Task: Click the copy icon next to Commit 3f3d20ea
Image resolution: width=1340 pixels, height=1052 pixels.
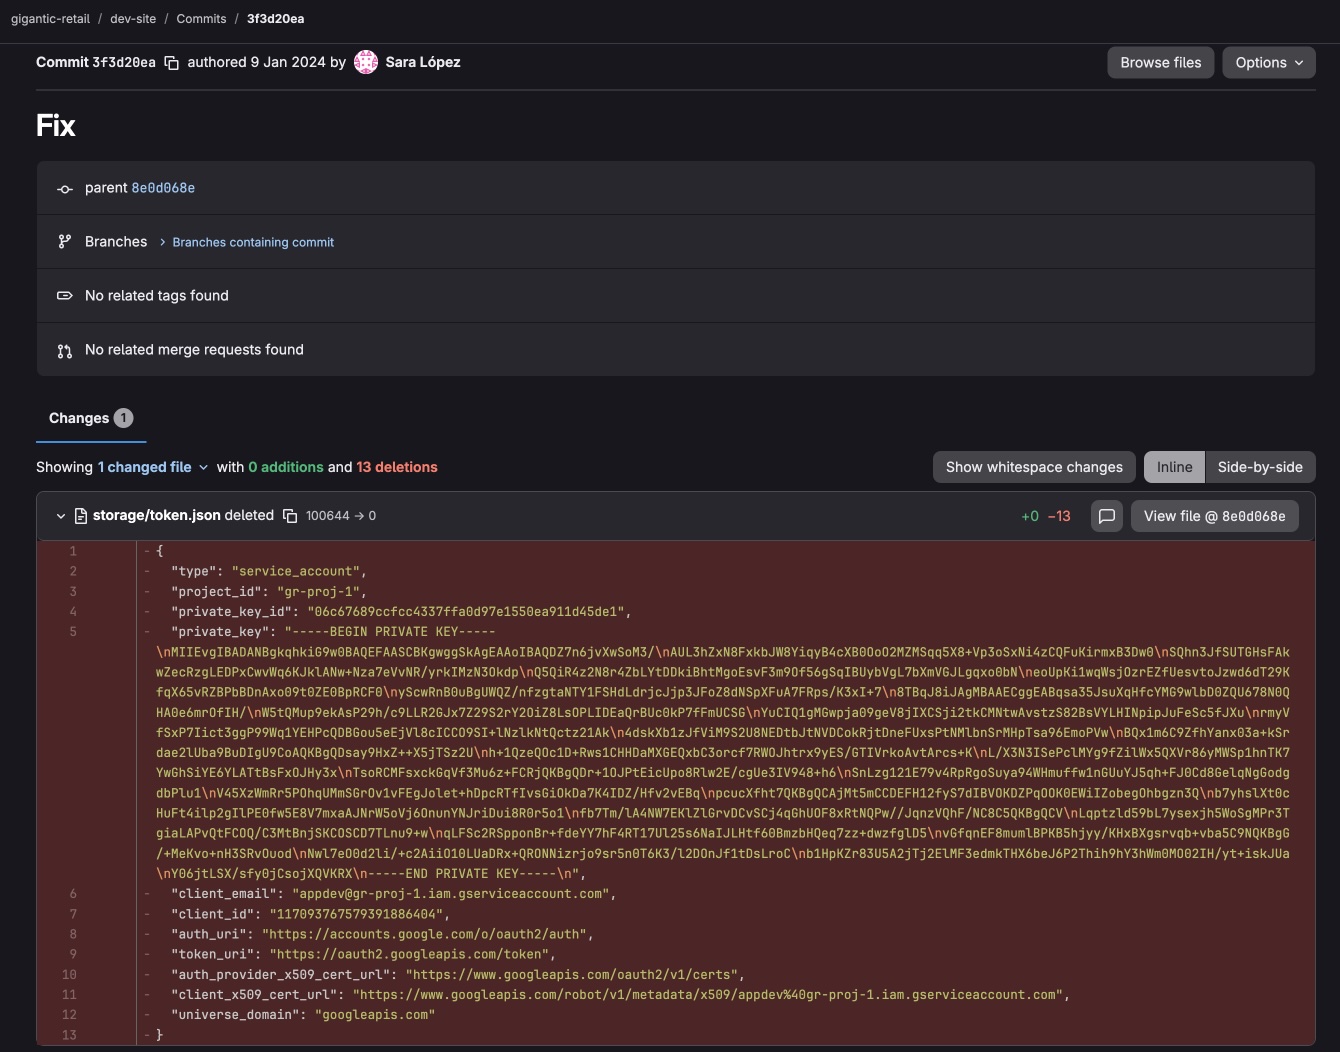Action: click(171, 61)
